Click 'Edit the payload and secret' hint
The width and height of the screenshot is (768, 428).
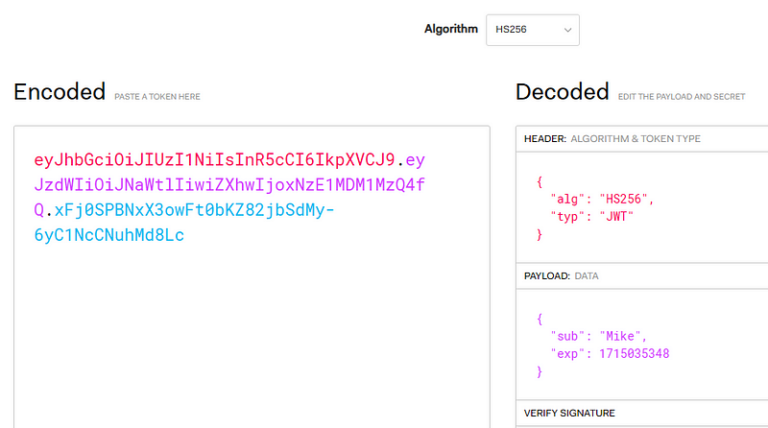pos(681,96)
